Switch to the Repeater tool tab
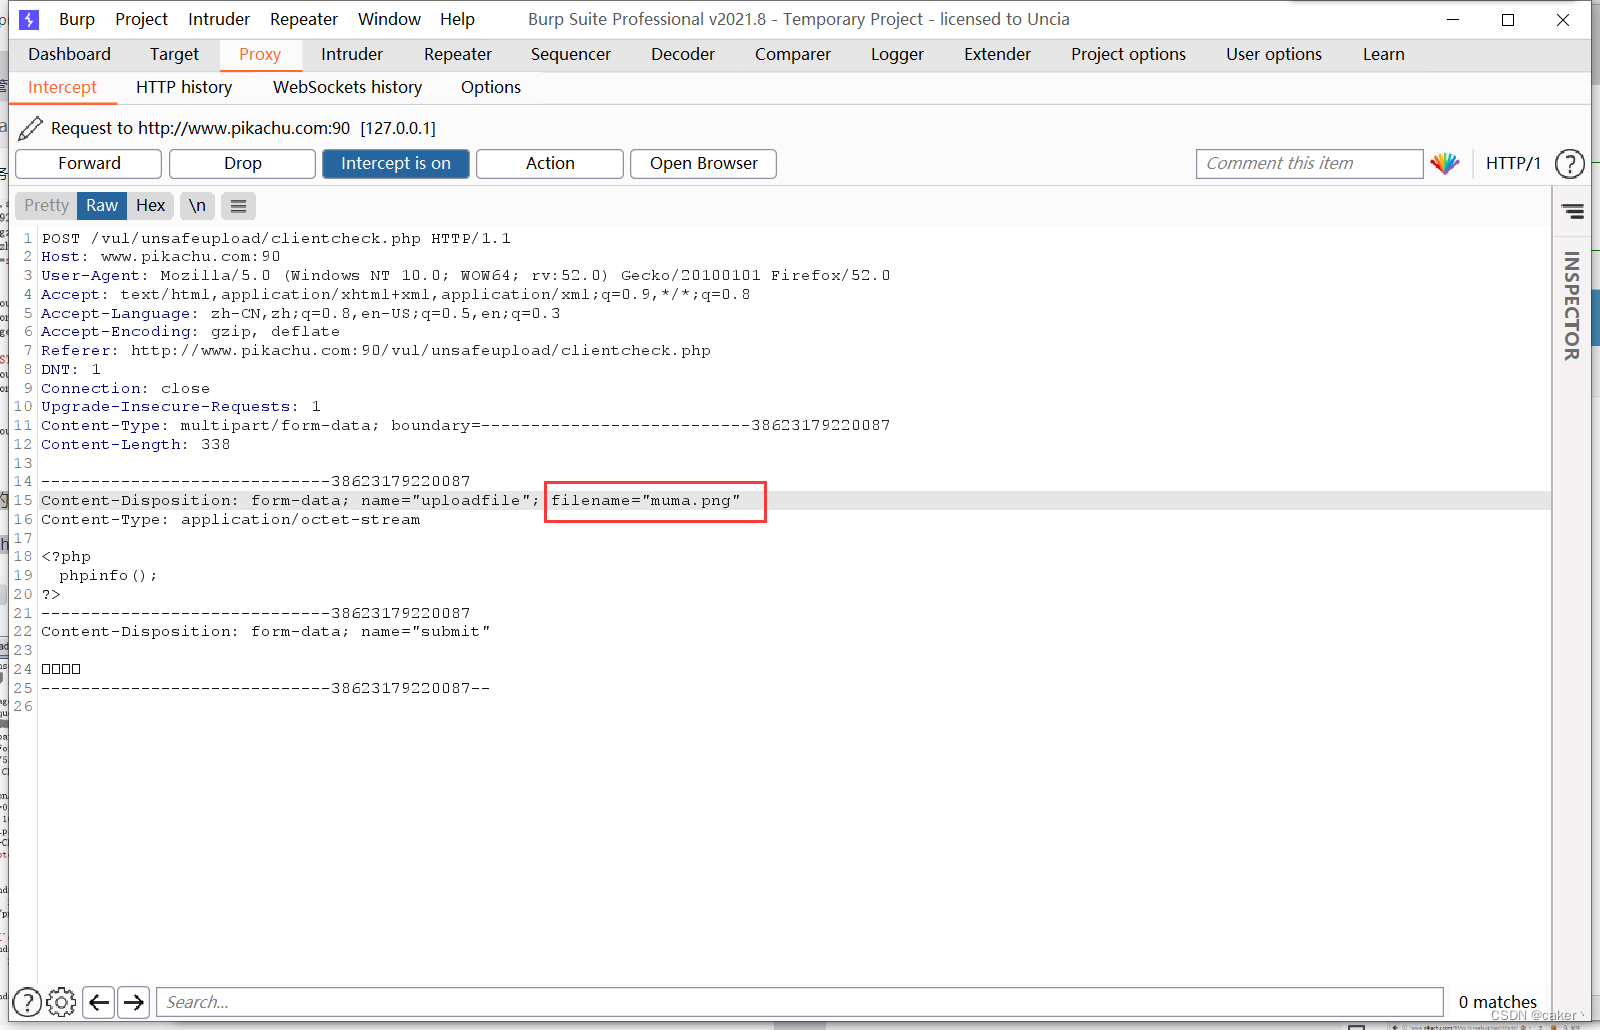1600x1030 pixels. [458, 54]
